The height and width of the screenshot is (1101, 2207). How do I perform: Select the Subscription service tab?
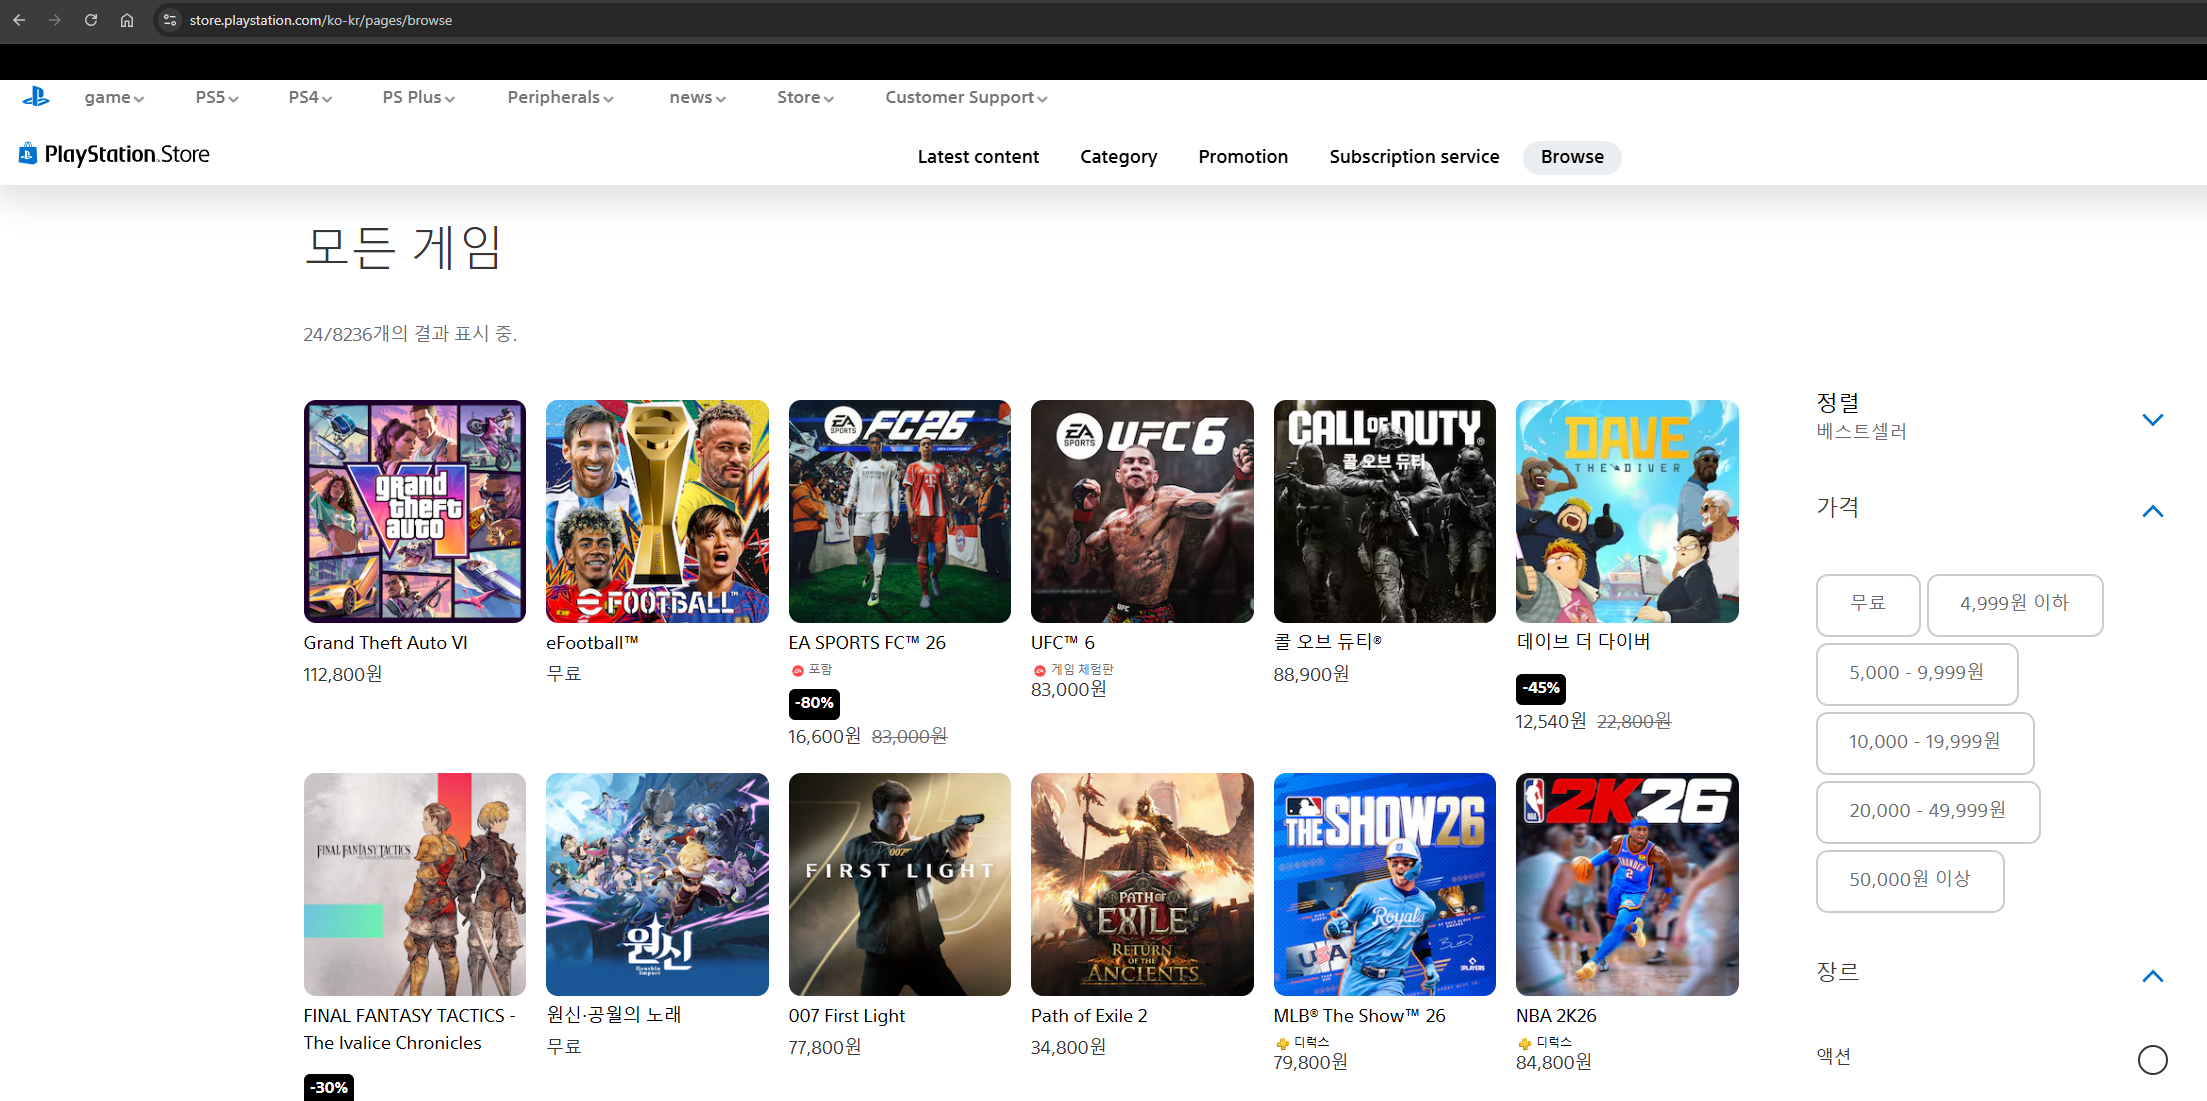[x=1414, y=157]
